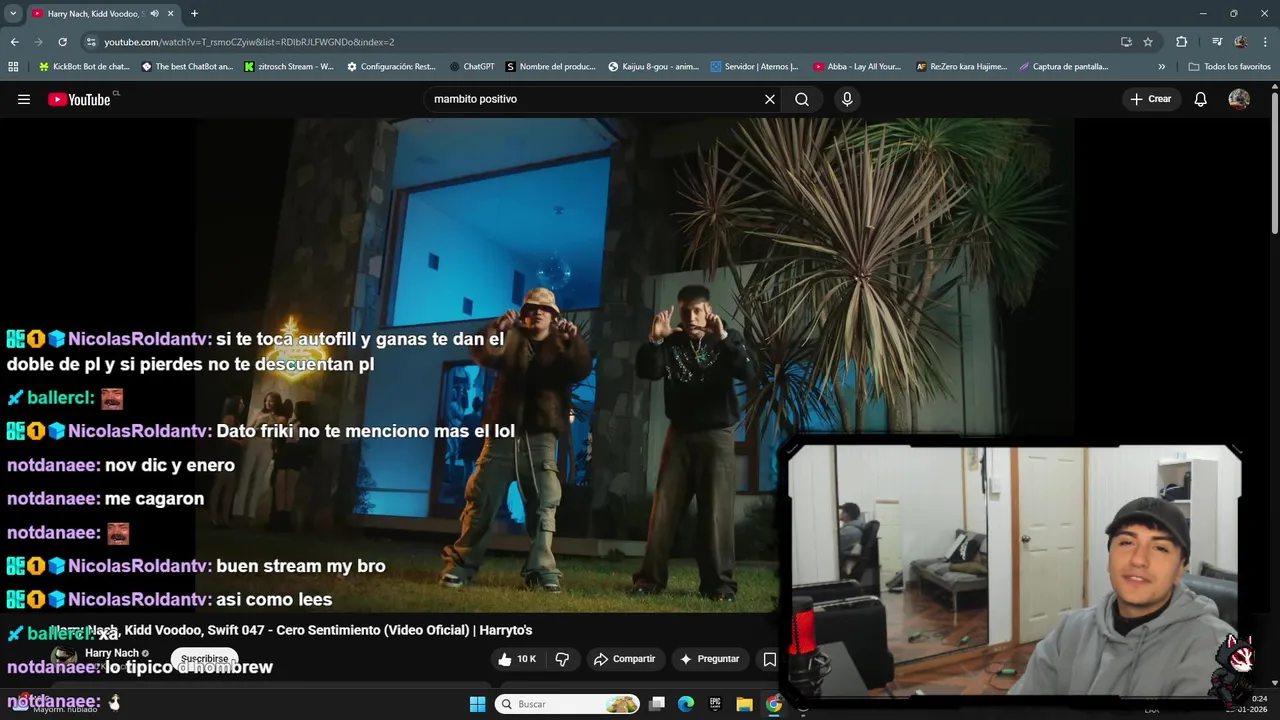Click the video title Cero Sentimiento

click(291, 630)
